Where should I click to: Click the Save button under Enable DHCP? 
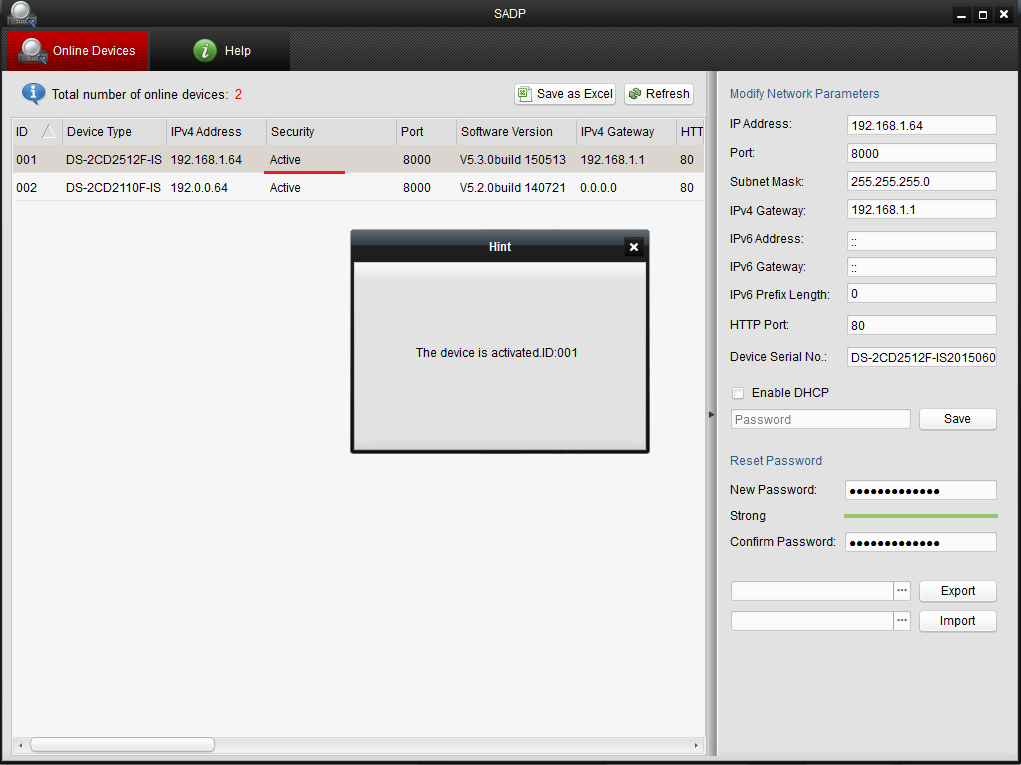pos(957,418)
